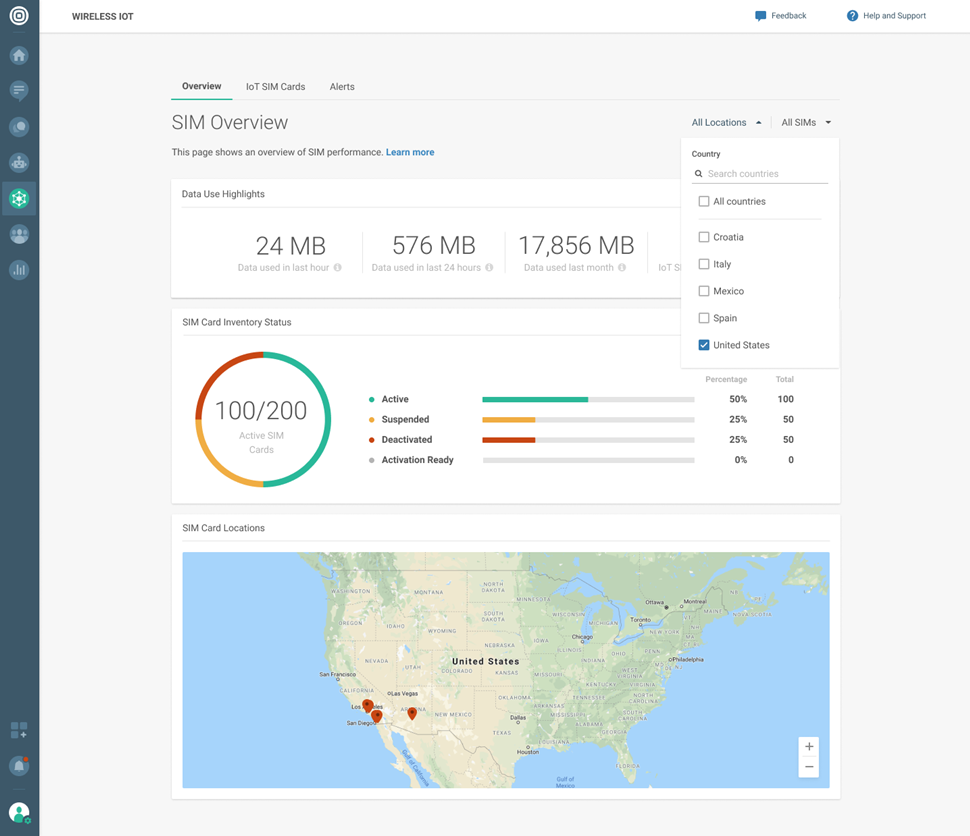The image size is (970, 836).
Task: Enable the All countries checkbox
Action: pos(704,201)
